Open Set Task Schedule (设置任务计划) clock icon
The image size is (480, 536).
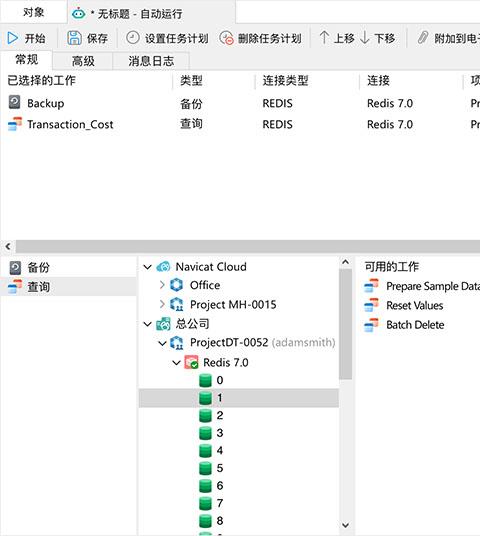133,38
